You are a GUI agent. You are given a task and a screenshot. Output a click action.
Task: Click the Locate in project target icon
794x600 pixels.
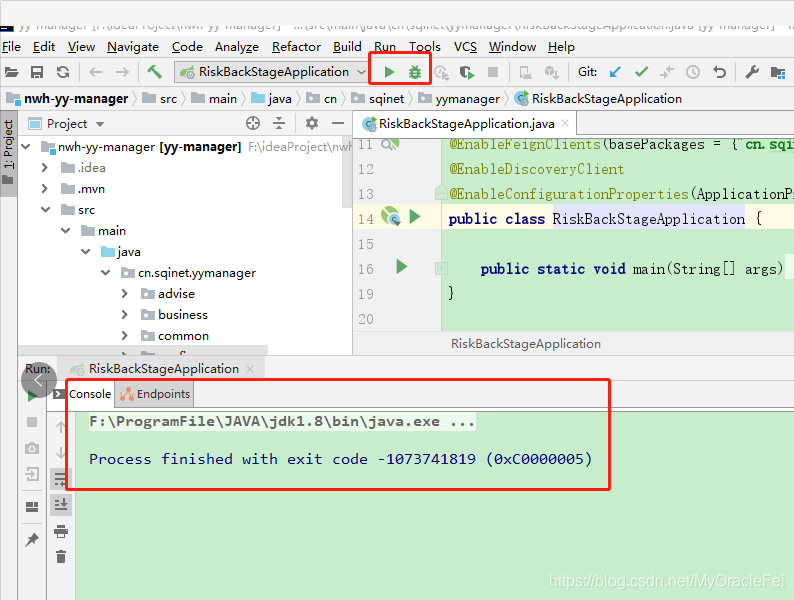tap(253, 123)
